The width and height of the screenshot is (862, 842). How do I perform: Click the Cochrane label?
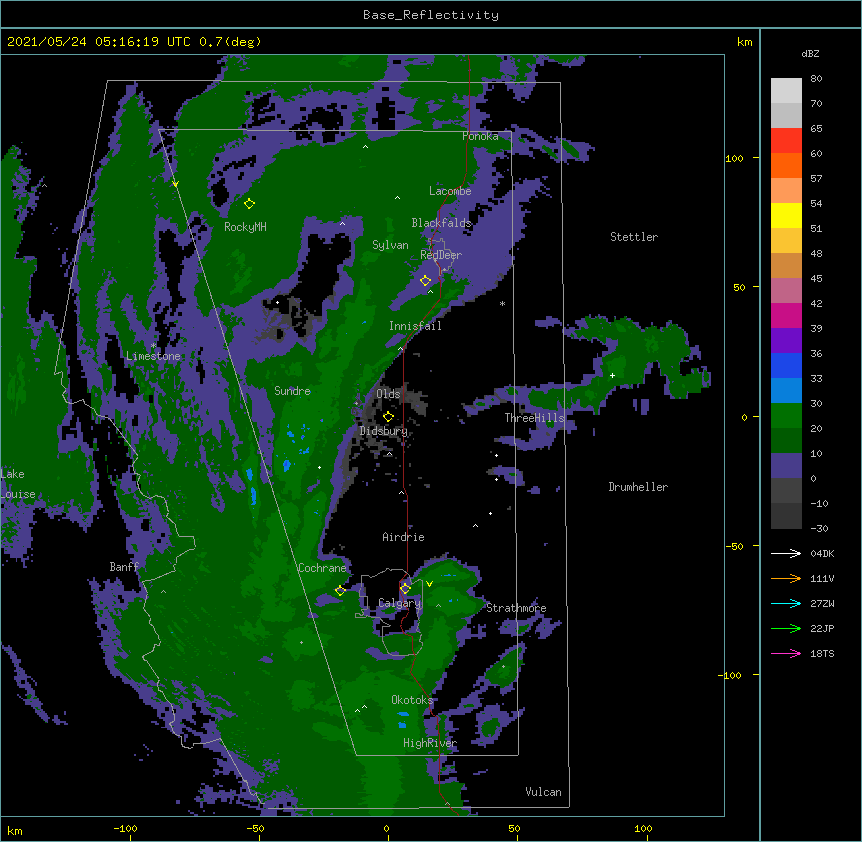coord(322,568)
